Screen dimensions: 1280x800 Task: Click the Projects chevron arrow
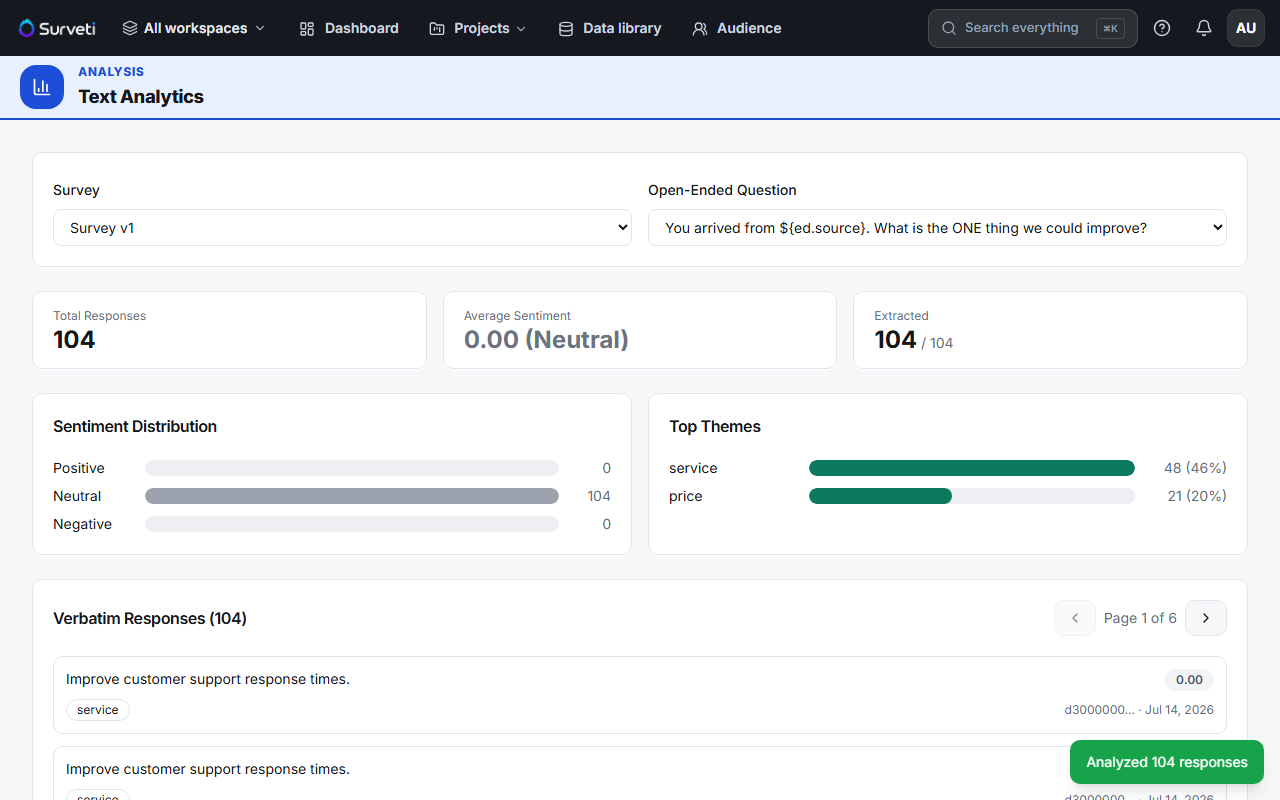pos(521,28)
